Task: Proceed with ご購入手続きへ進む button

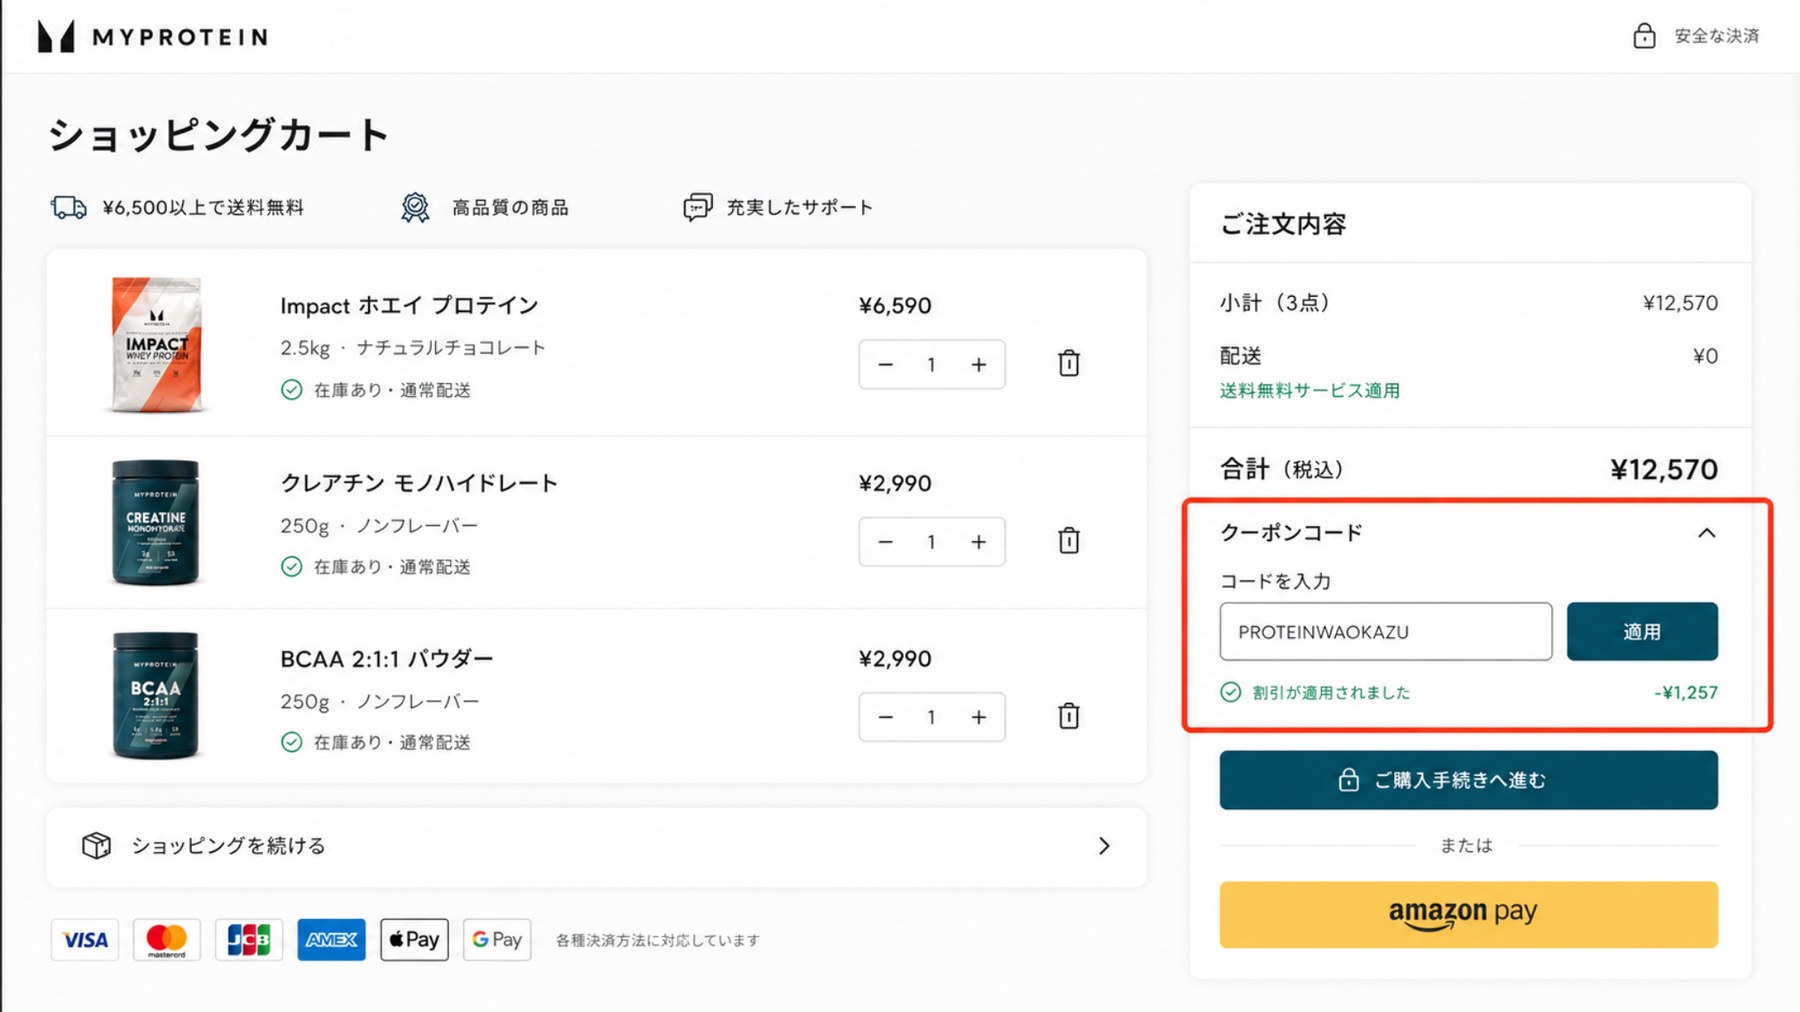Action: pyautogui.click(x=1468, y=780)
